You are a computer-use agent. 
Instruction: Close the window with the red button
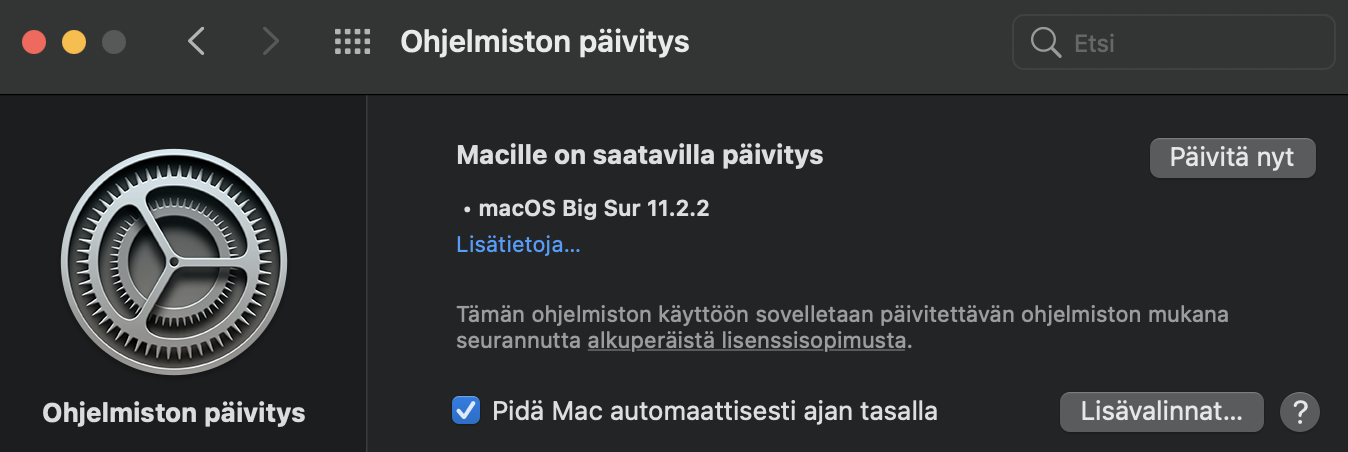click(x=34, y=42)
